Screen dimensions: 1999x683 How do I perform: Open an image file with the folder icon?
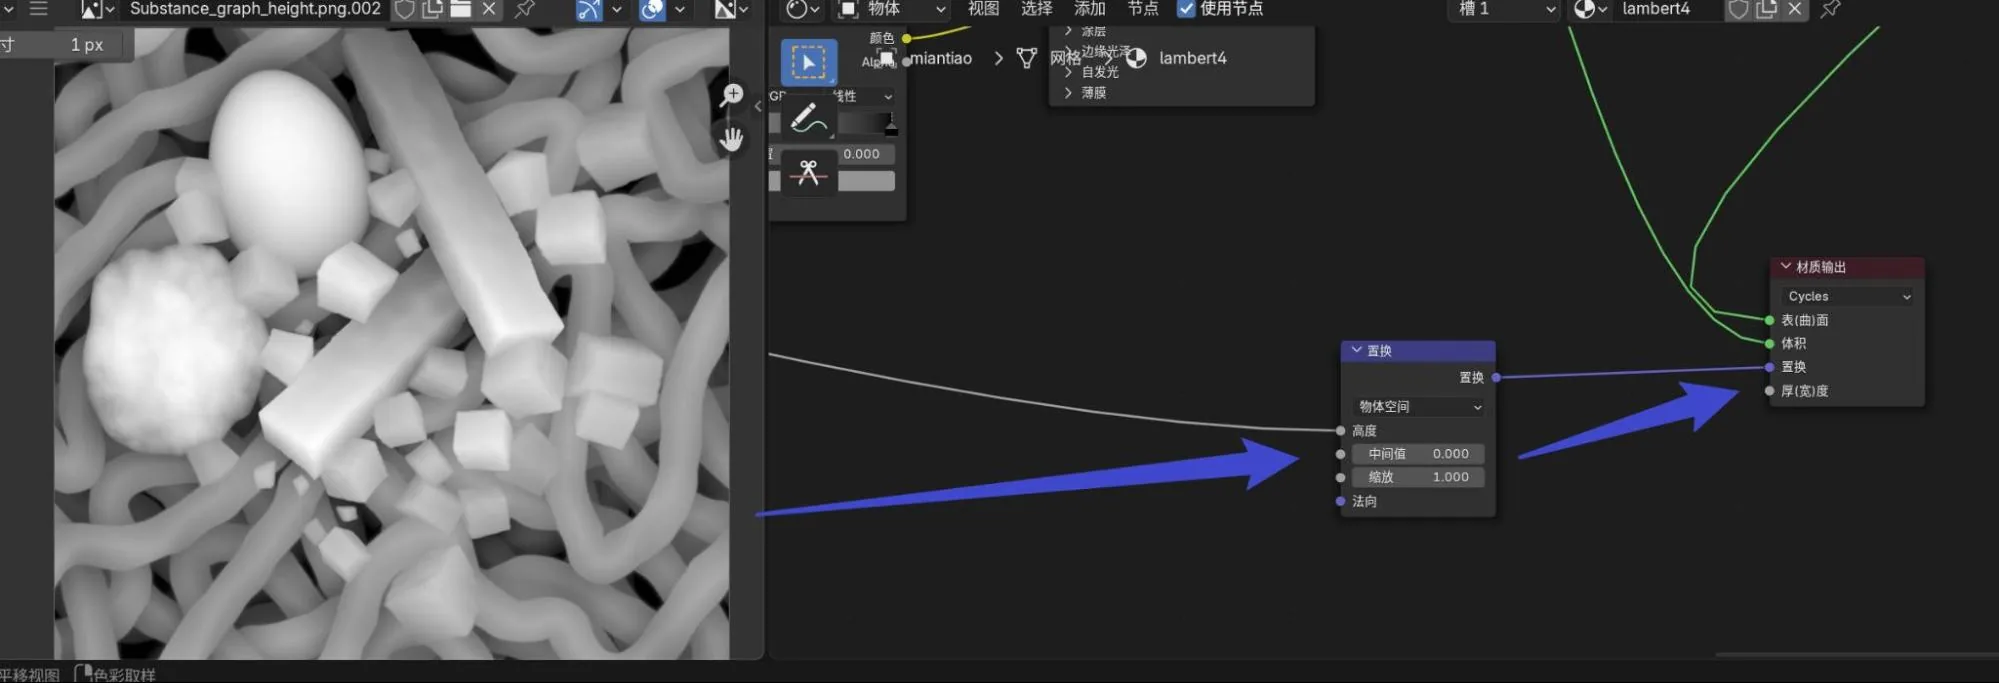tap(461, 9)
